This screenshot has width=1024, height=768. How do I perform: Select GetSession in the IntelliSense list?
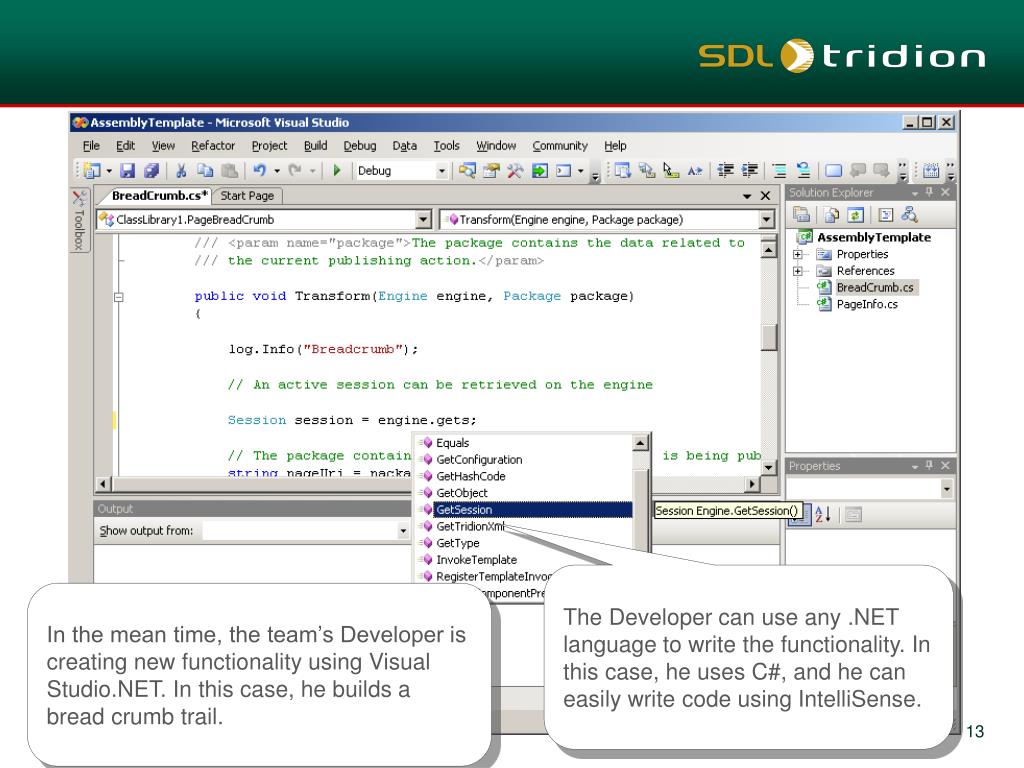(x=526, y=509)
